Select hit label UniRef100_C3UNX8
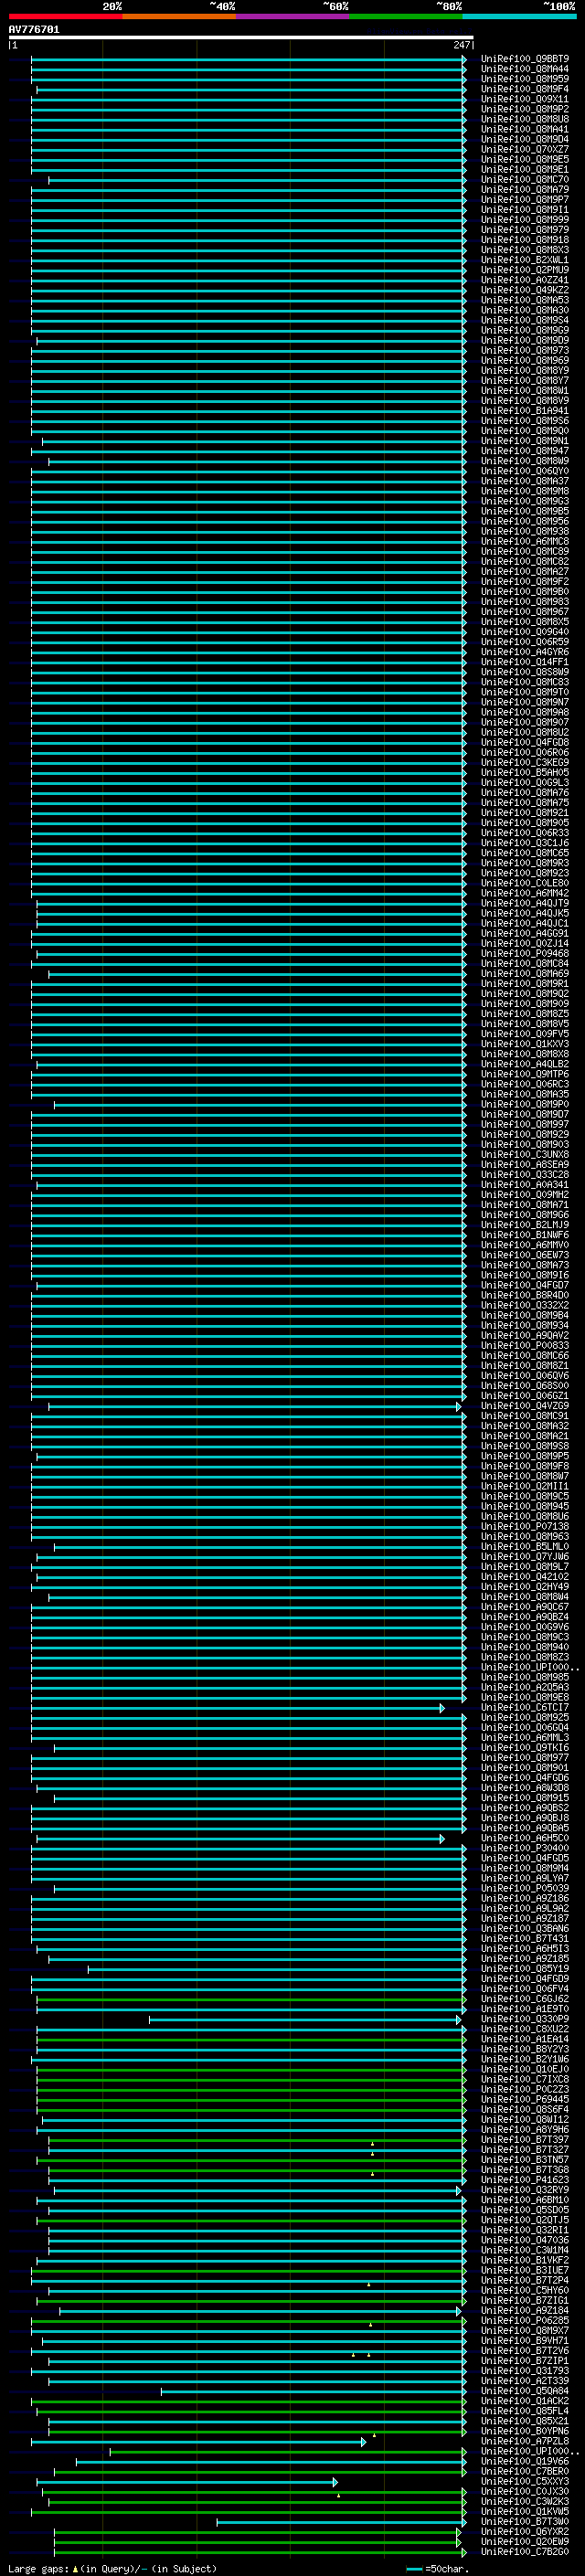 click(525, 1155)
